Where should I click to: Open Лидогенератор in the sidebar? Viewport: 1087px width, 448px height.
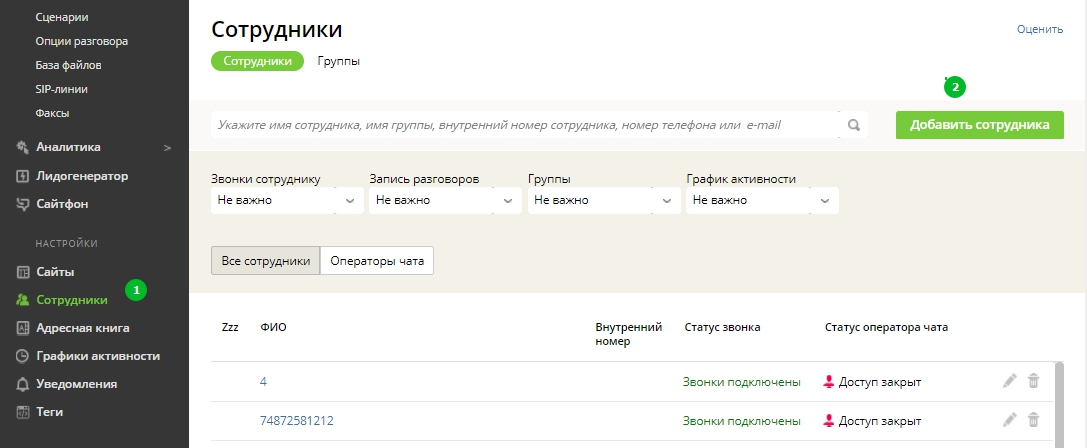[82, 176]
